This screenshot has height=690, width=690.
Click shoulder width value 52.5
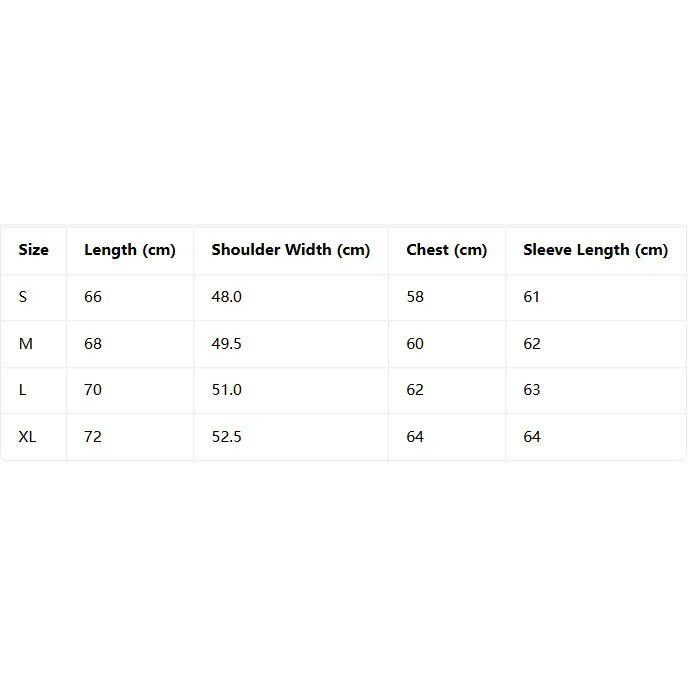click(227, 437)
